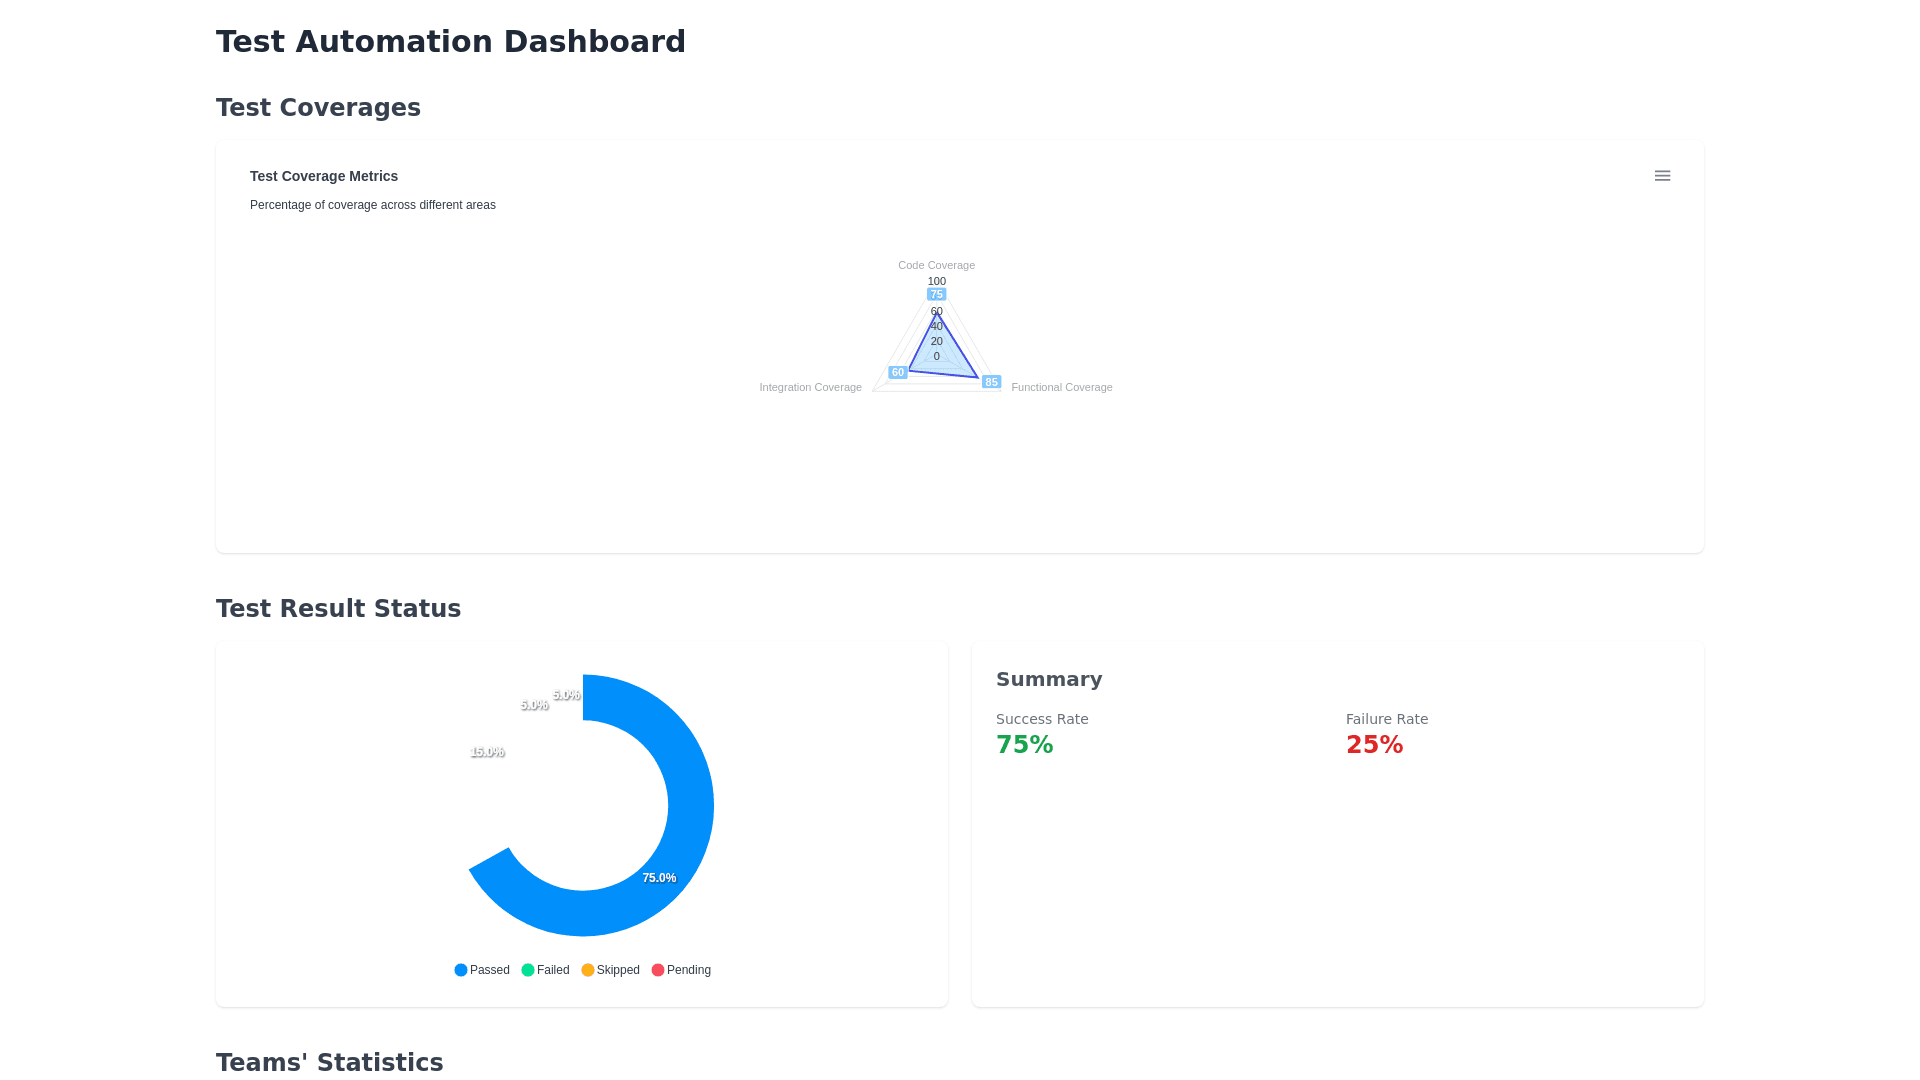
Task: Click the green 75% success rate value
Action: click(x=1024, y=745)
